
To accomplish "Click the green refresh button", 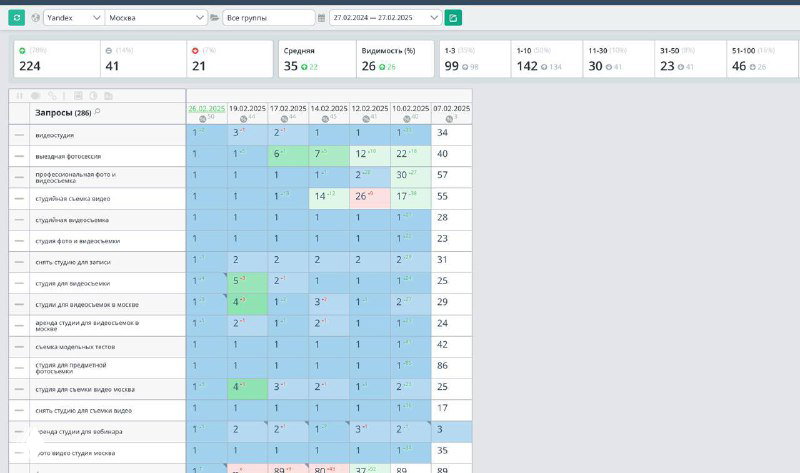I will click(x=16, y=18).
